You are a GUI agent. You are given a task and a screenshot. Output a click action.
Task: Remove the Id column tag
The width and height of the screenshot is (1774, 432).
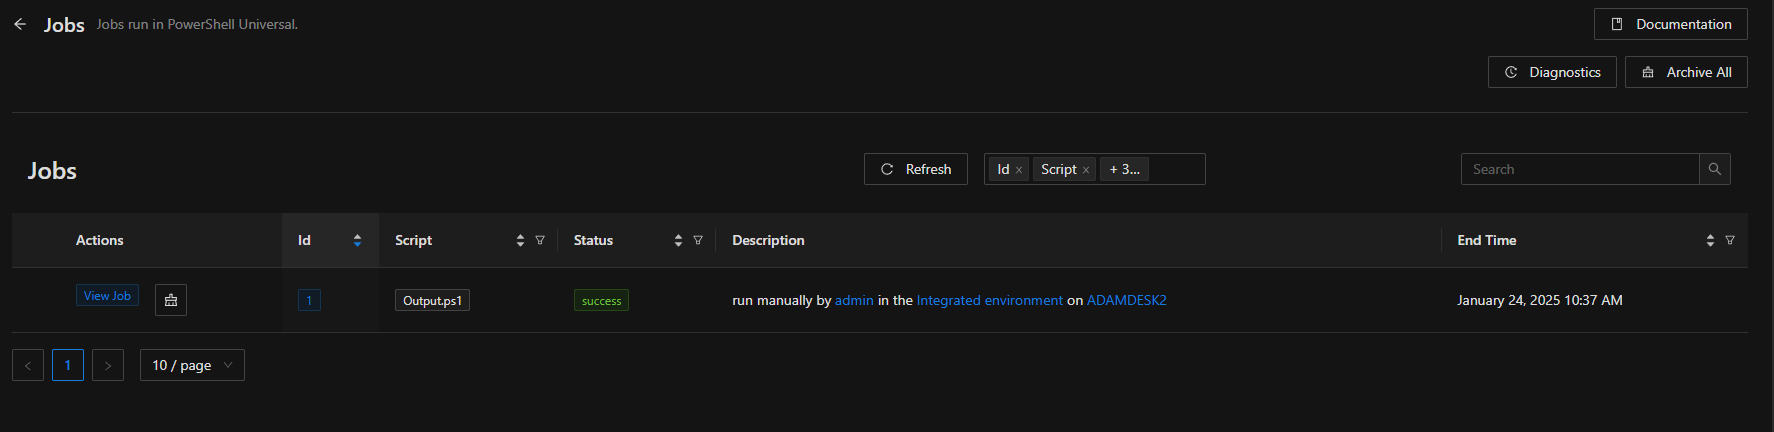click(x=1019, y=170)
